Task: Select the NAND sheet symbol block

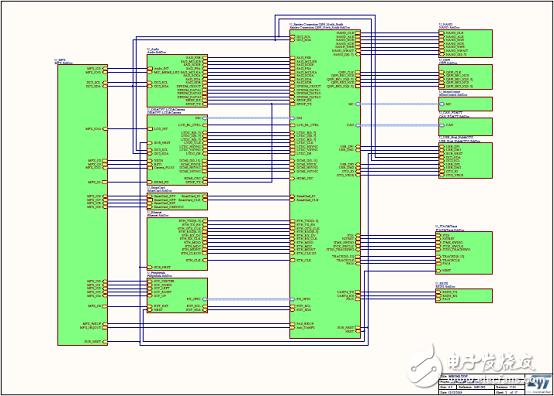Action: tap(466, 43)
